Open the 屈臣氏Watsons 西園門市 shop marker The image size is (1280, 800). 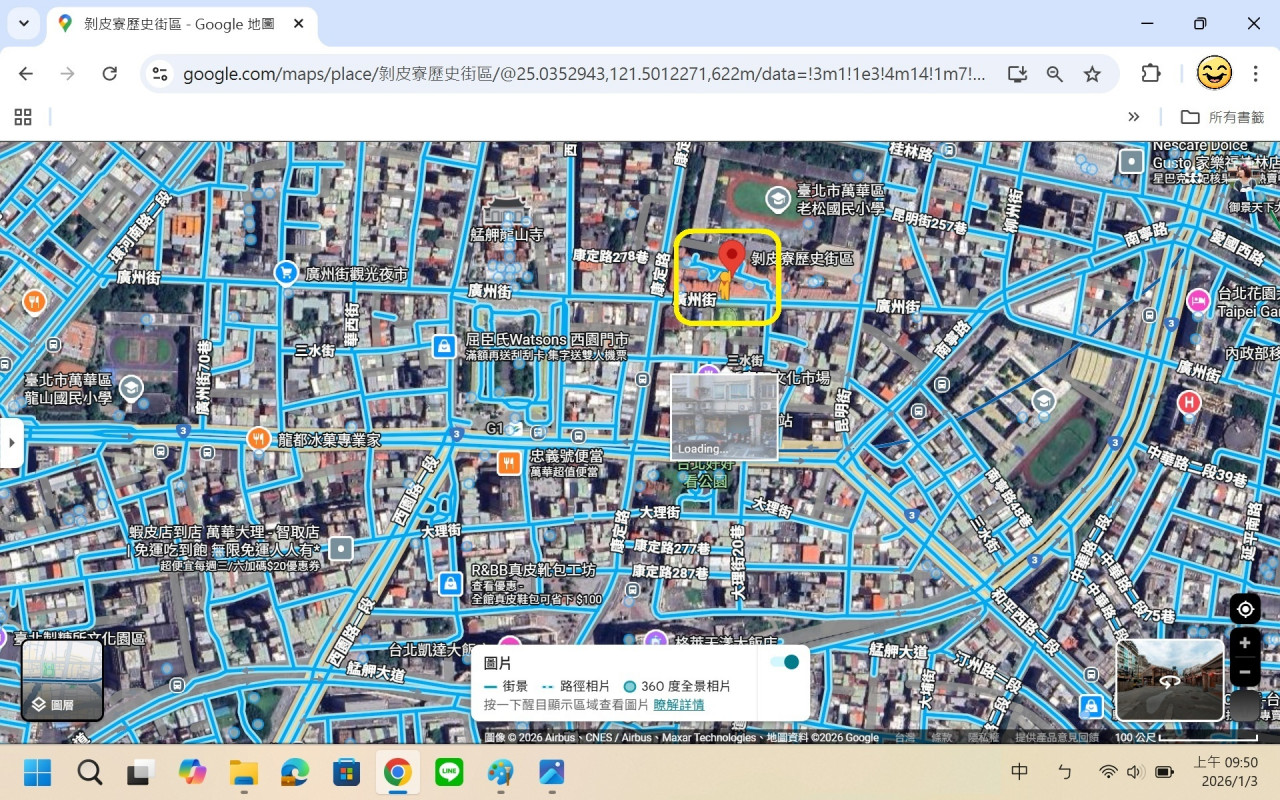pos(445,346)
